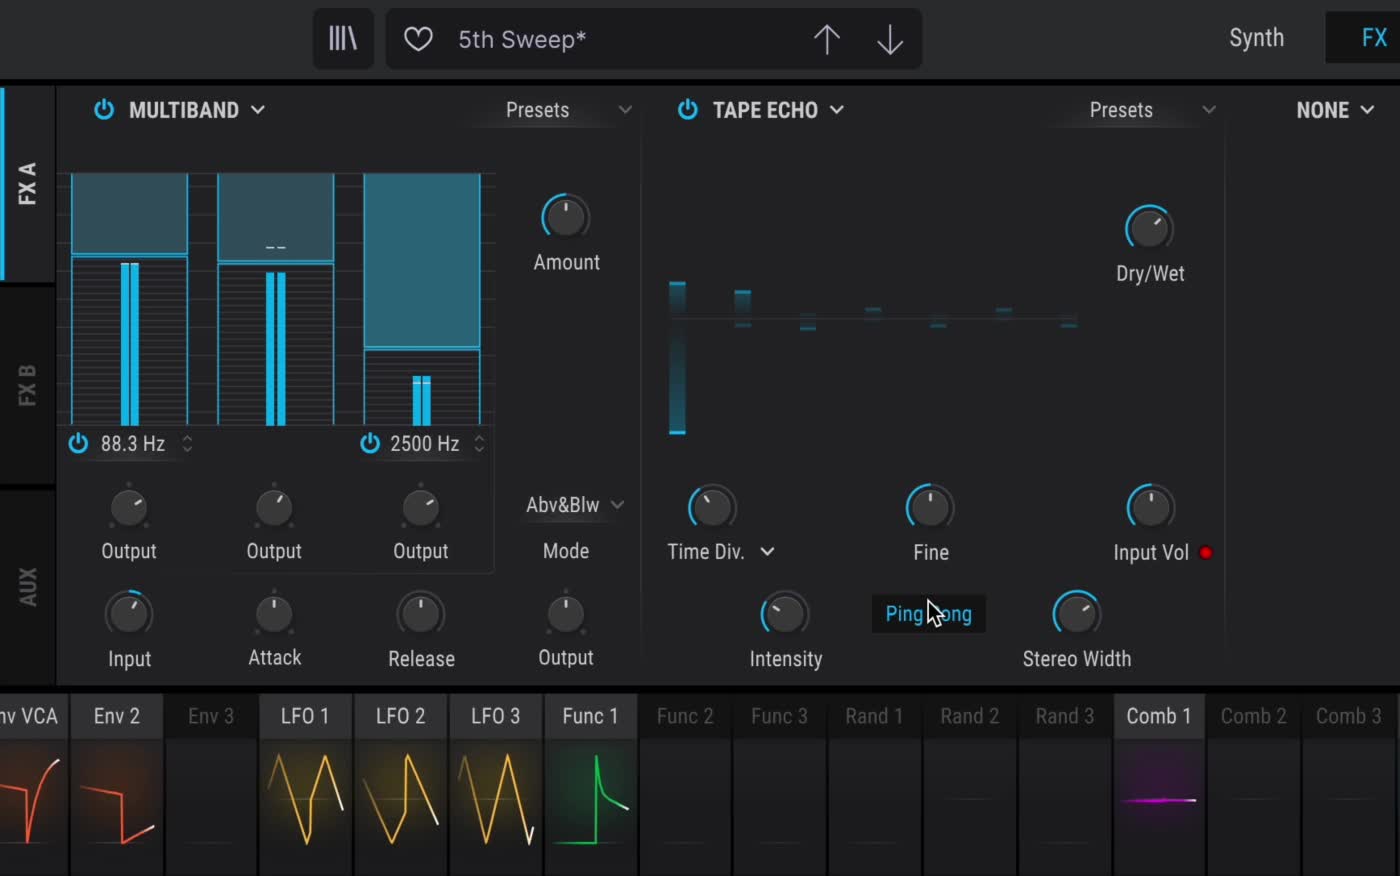1400x876 pixels.
Task: Click the Output knob under Mode
Action: click(x=566, y=614)
